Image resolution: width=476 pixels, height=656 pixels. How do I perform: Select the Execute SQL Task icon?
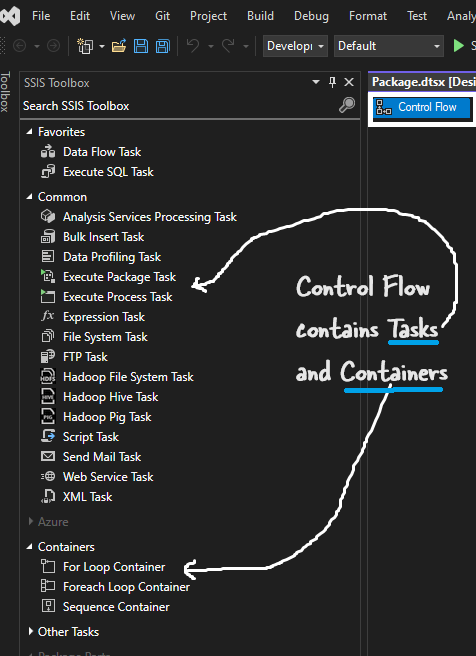48,172
